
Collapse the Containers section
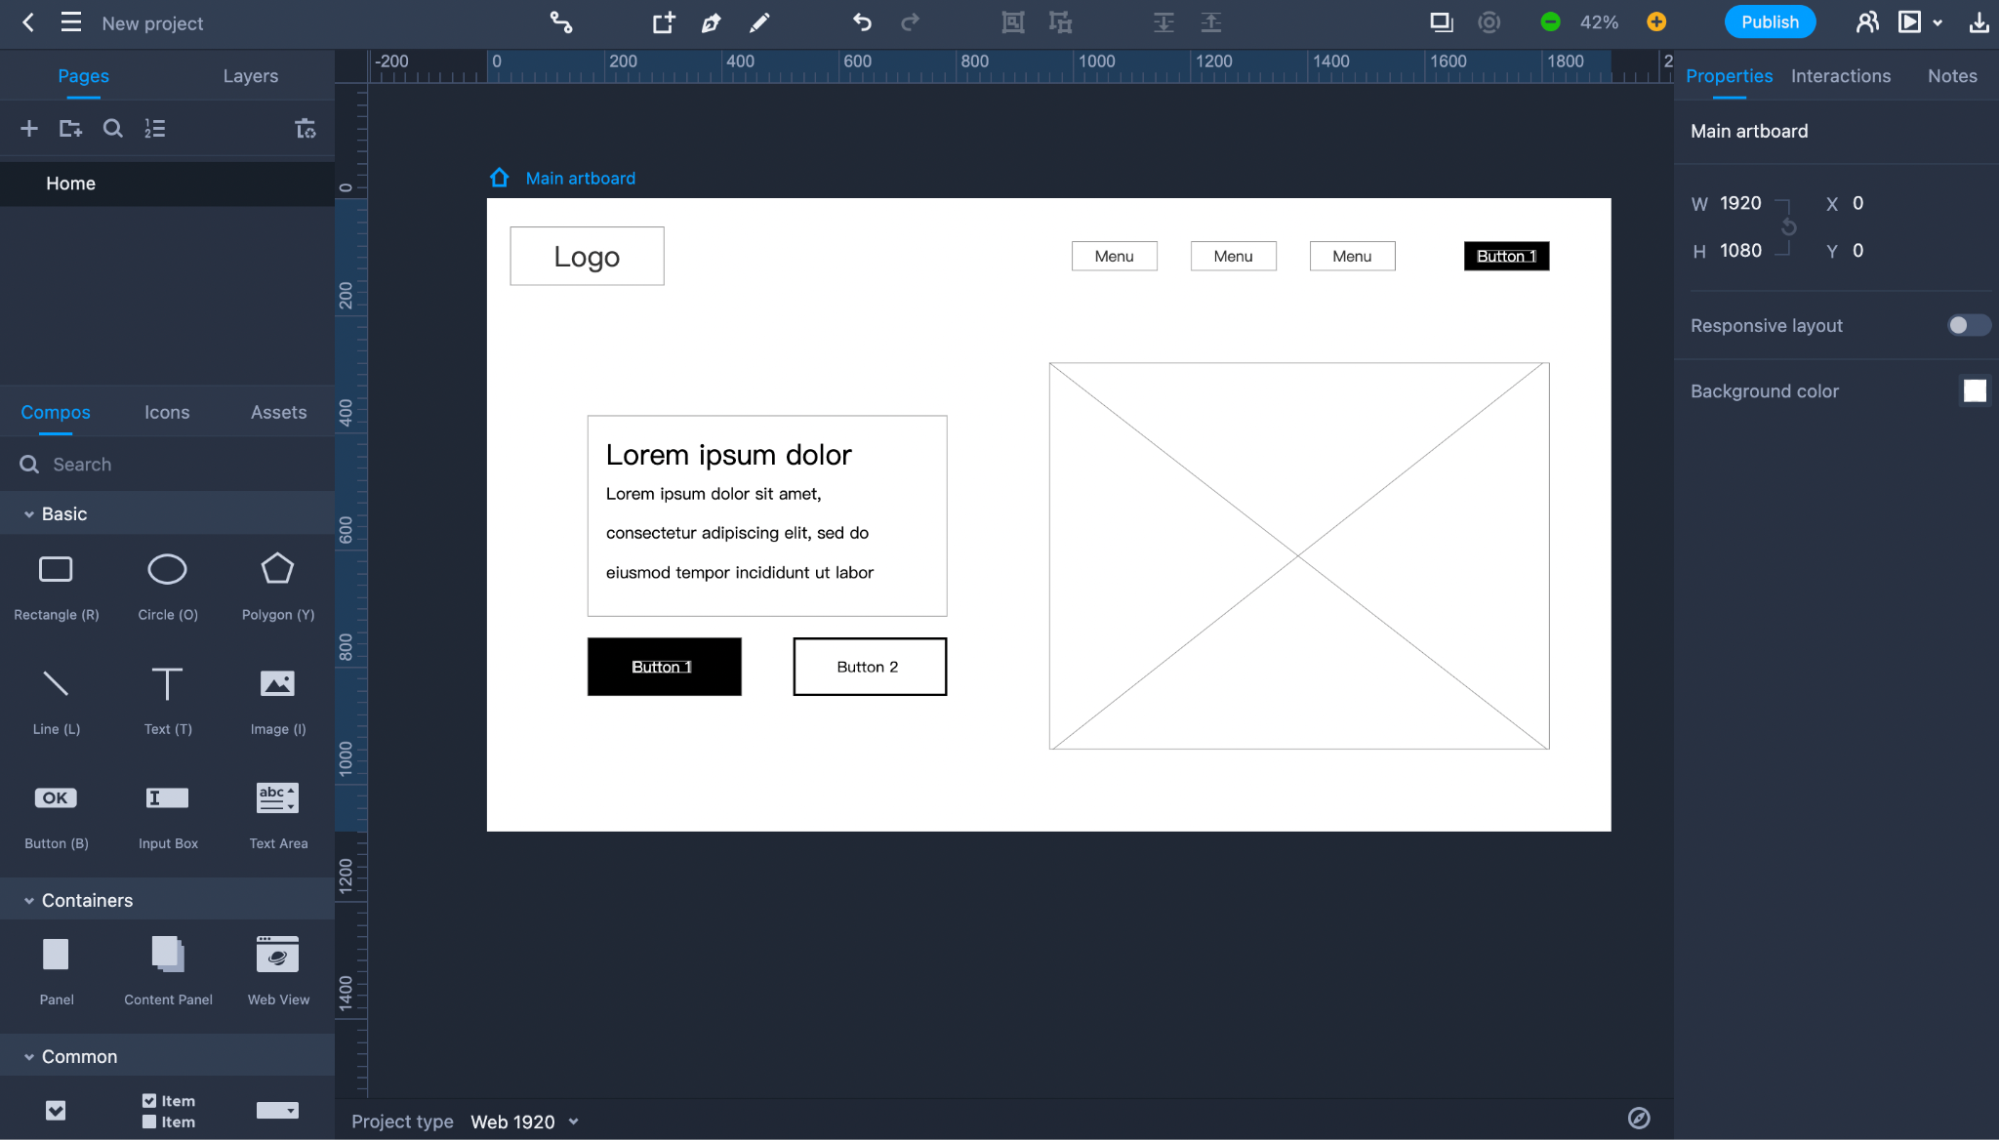(29, 901)
